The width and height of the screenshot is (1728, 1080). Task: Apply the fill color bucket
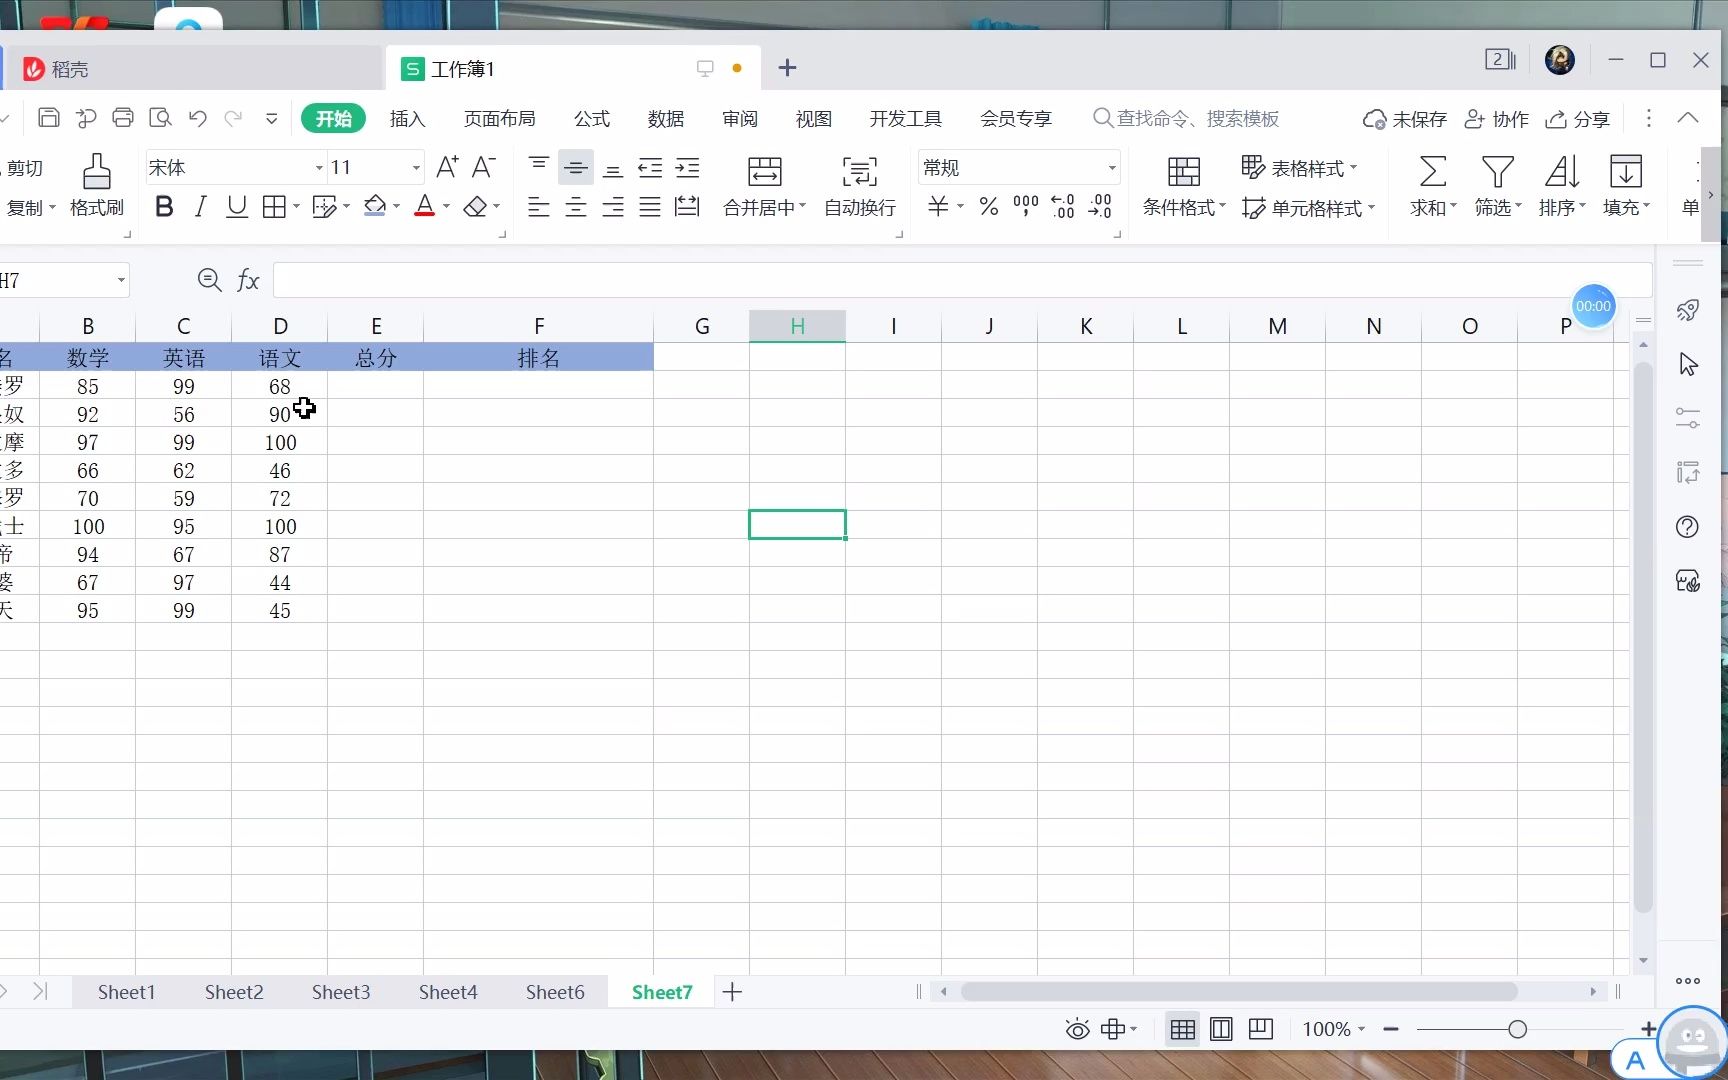375,207
